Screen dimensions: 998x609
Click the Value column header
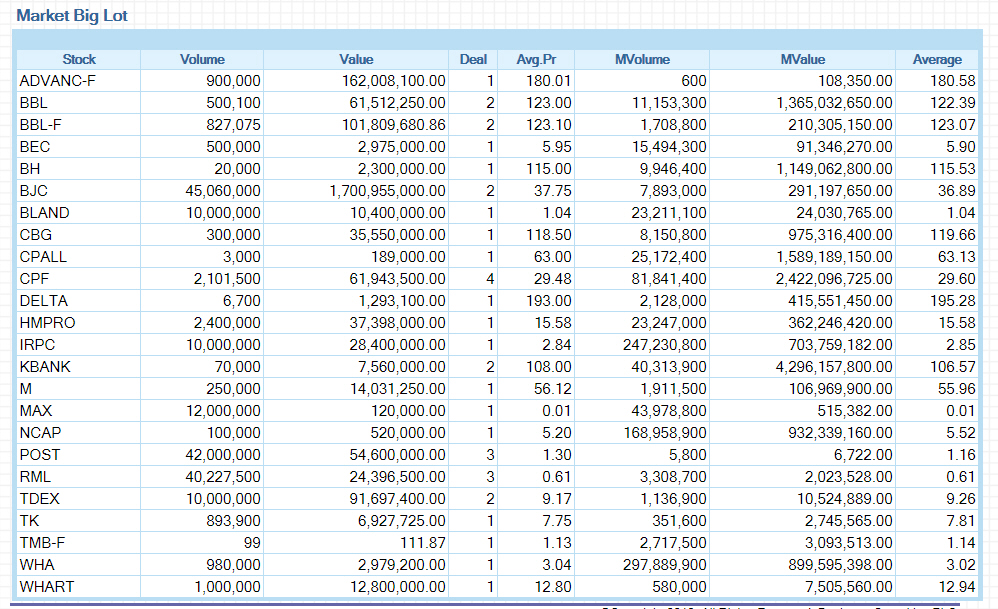tap(356, 59)
